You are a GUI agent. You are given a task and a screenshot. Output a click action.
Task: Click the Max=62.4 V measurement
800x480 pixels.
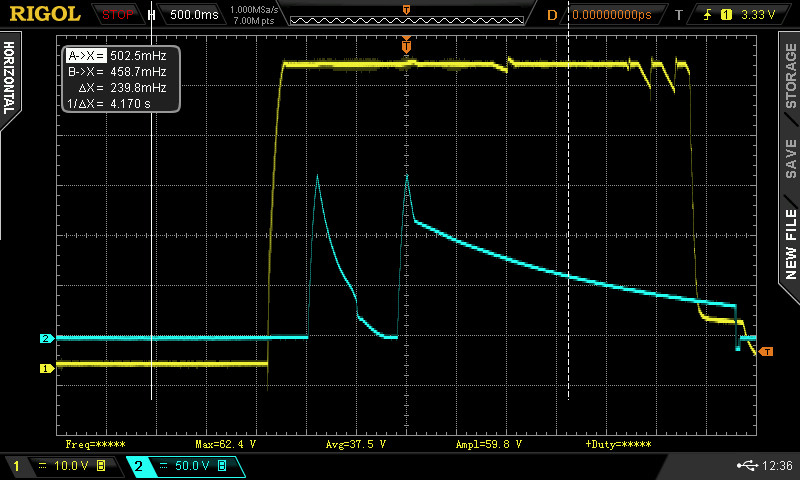[225, 444]
